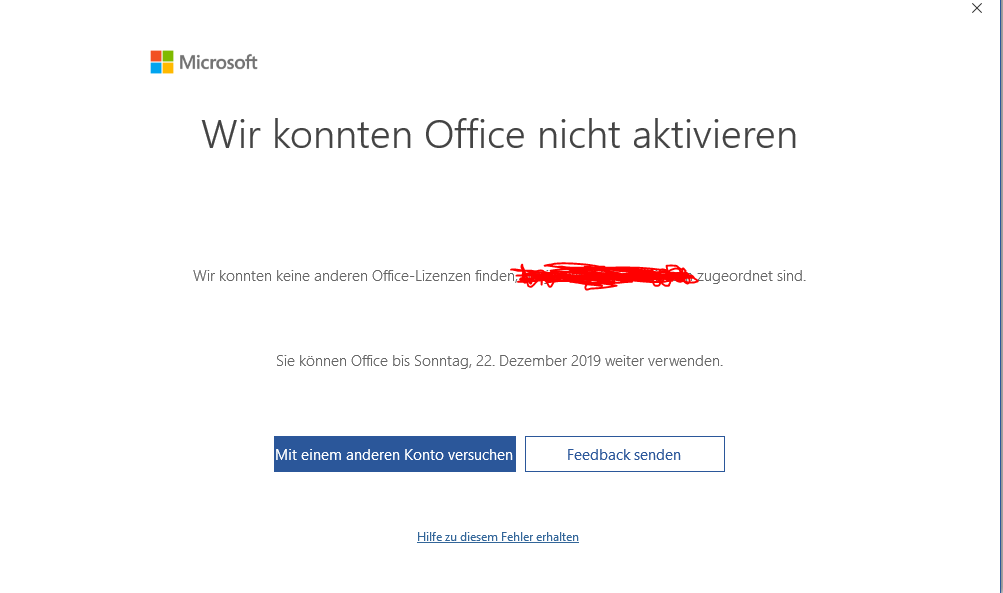1003x593 pixels.
Task: Click the Microsoft four-square logo
Action: [162, 62]
